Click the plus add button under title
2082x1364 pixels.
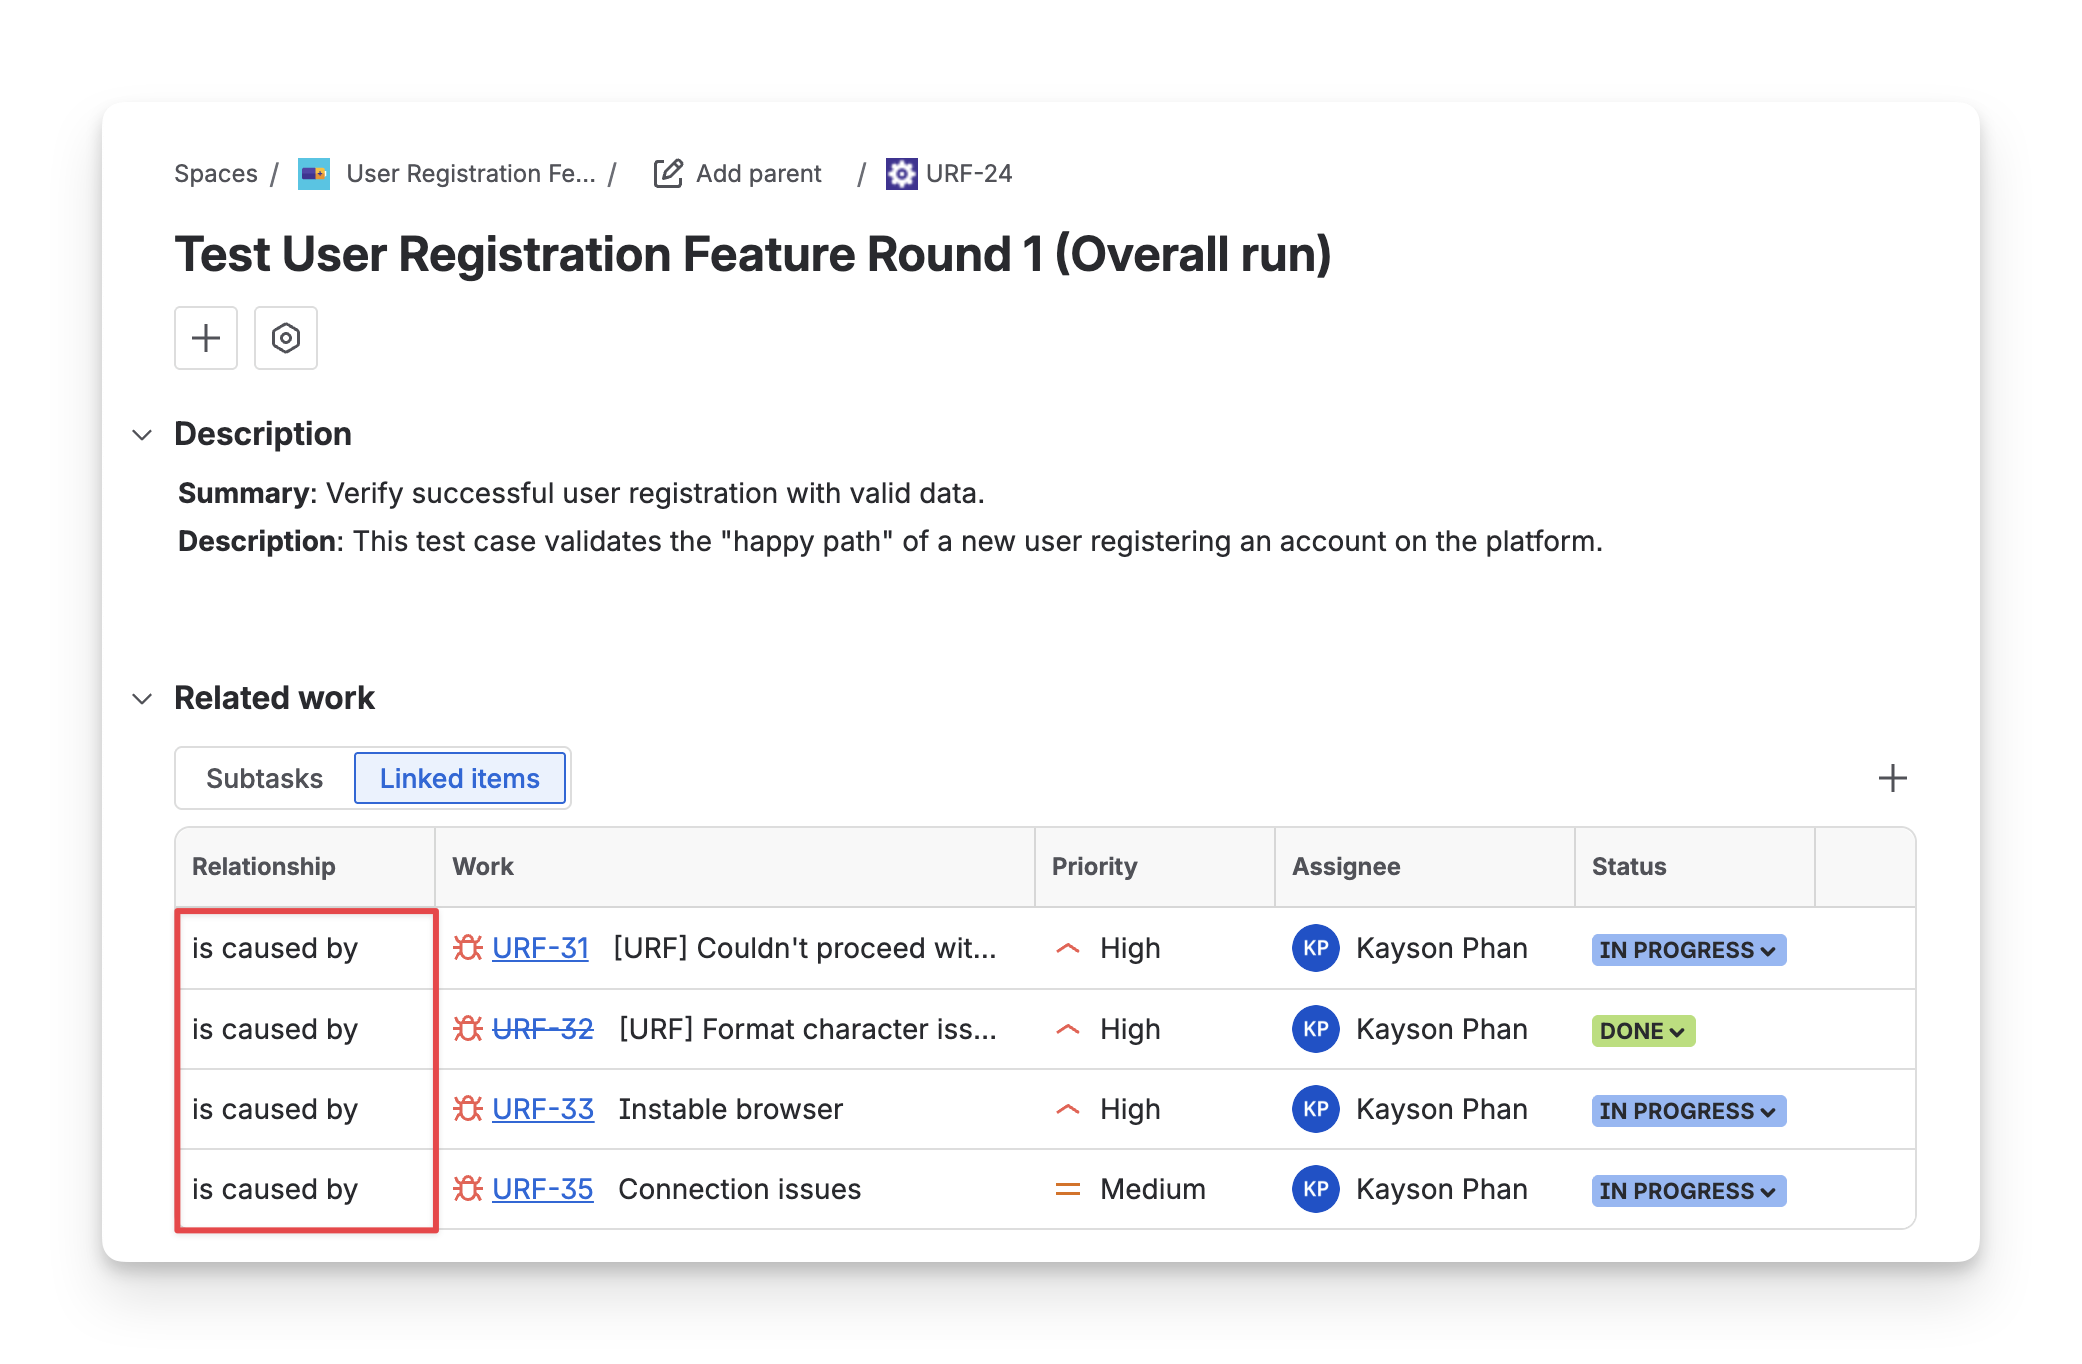[206, 338]
